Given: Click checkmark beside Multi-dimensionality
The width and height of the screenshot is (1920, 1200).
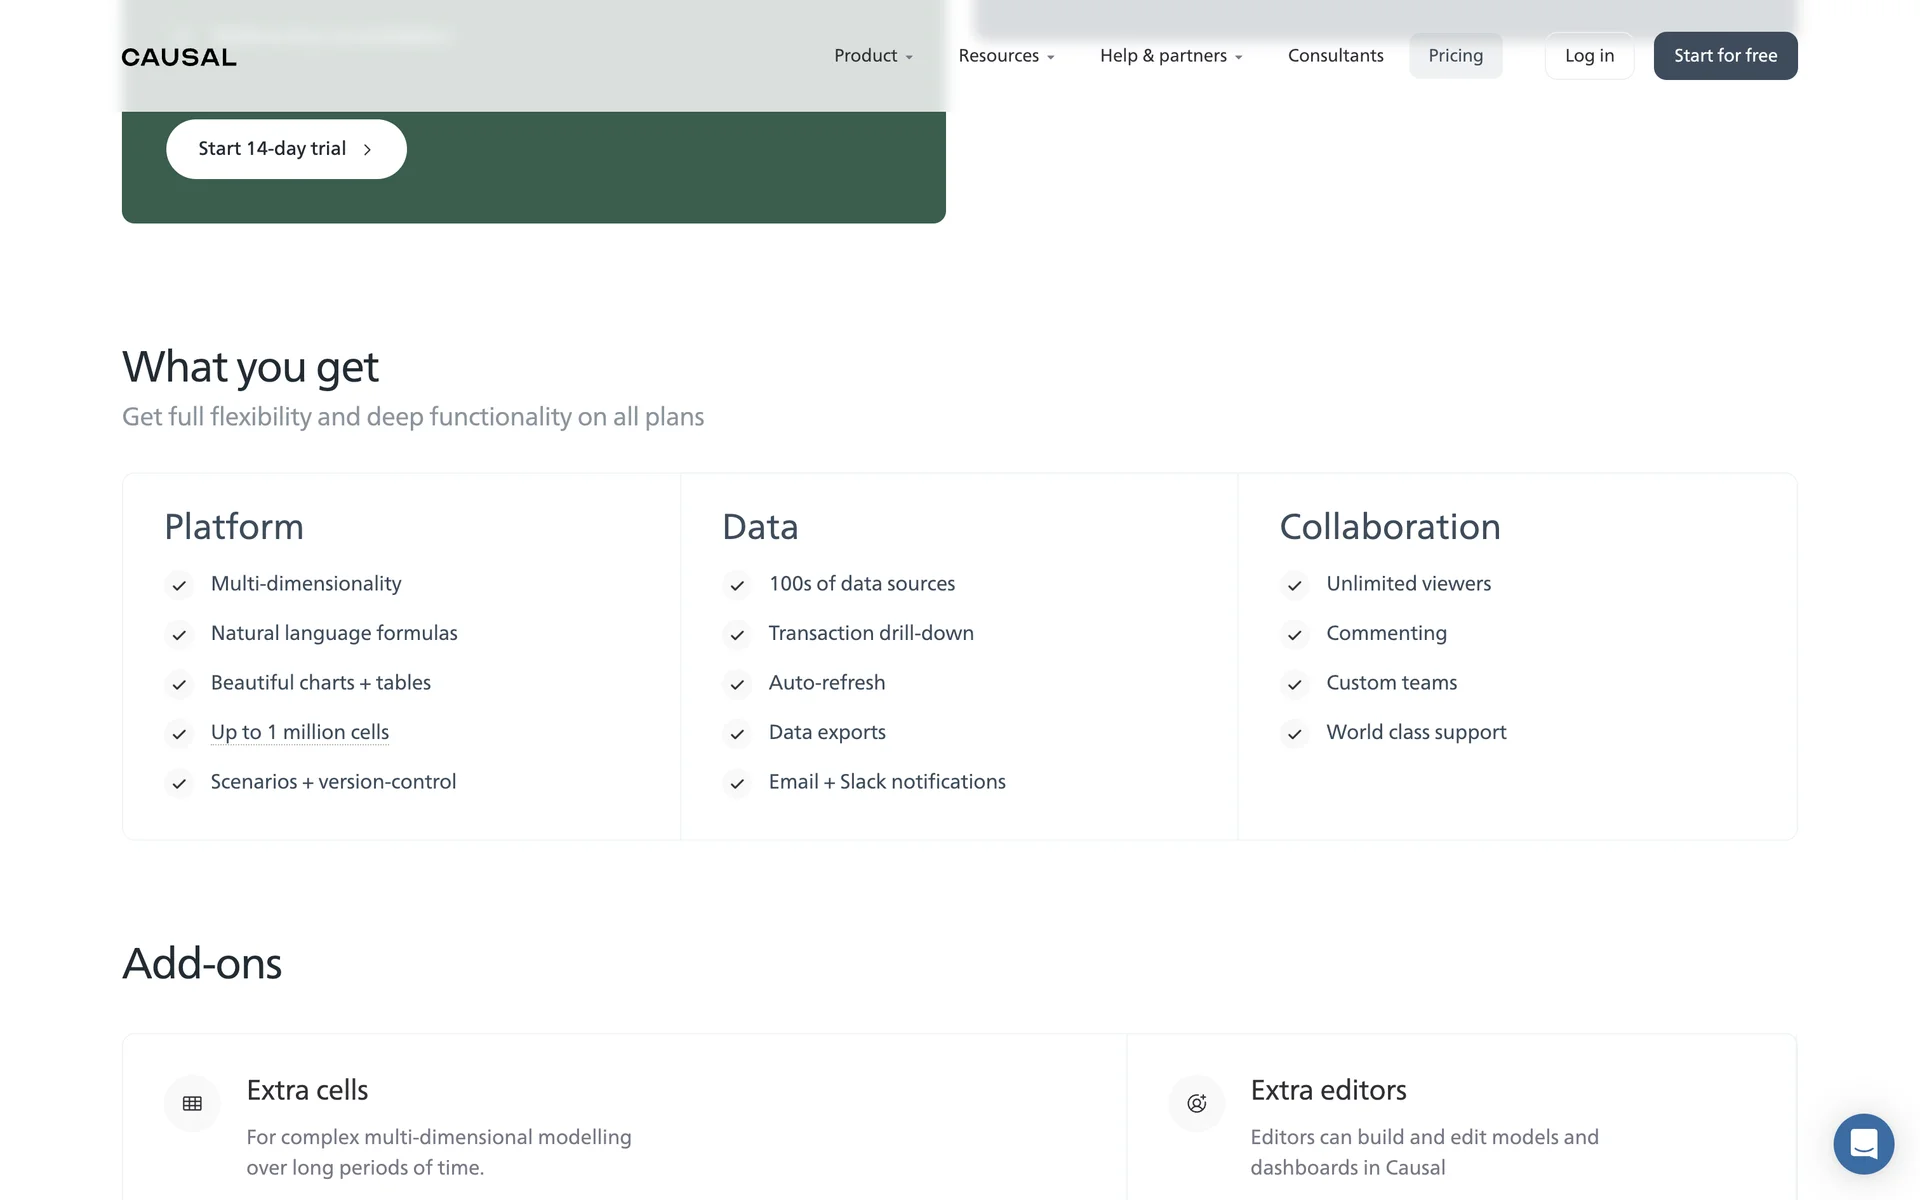Looking at the screenshot, I should [x=179, y=585].
